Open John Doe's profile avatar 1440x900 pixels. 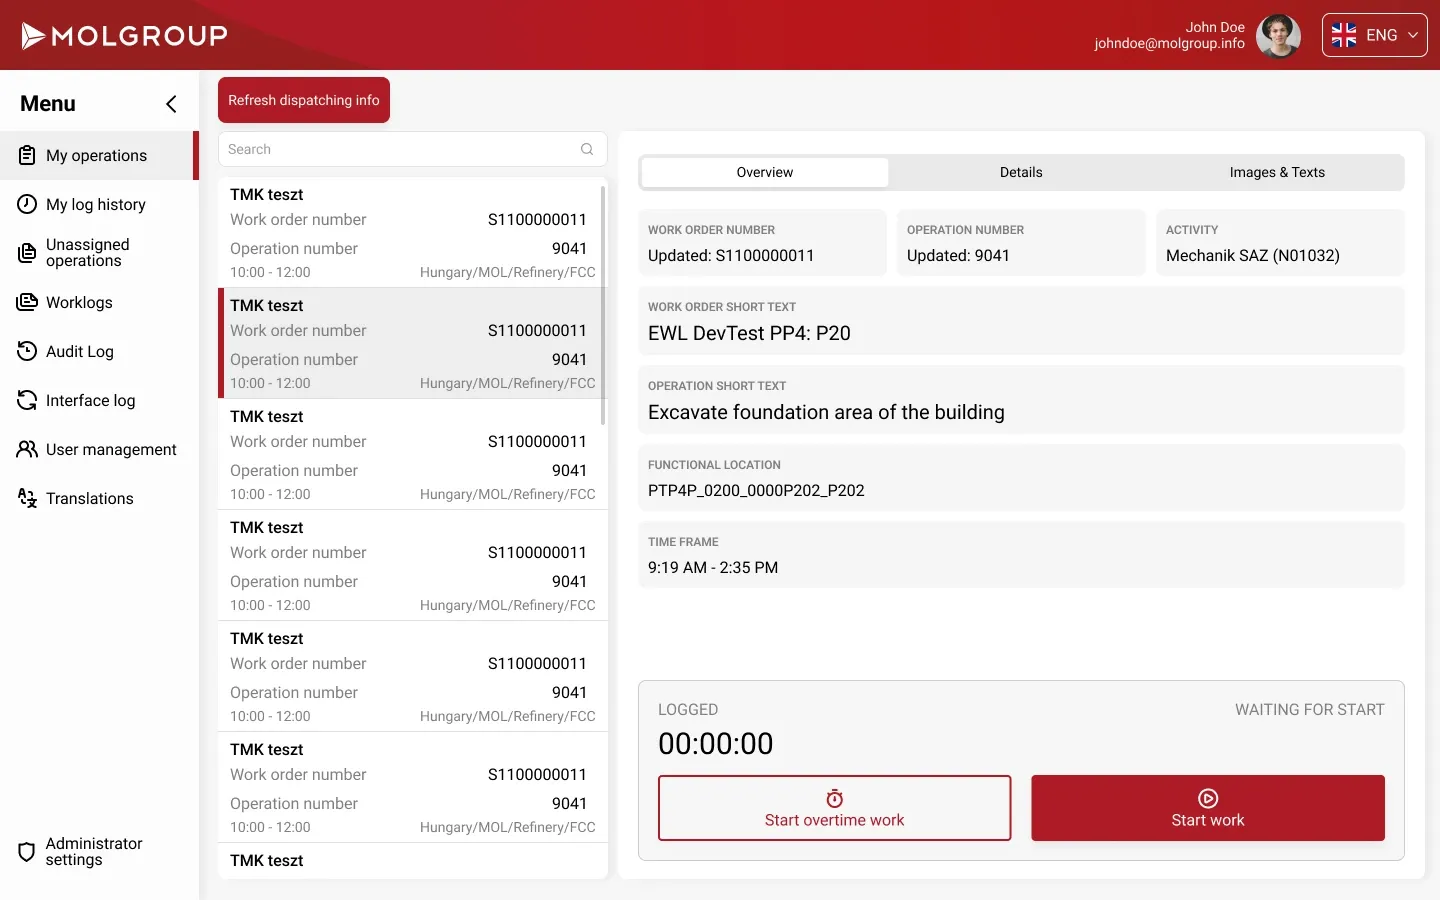pos(1278,36)
